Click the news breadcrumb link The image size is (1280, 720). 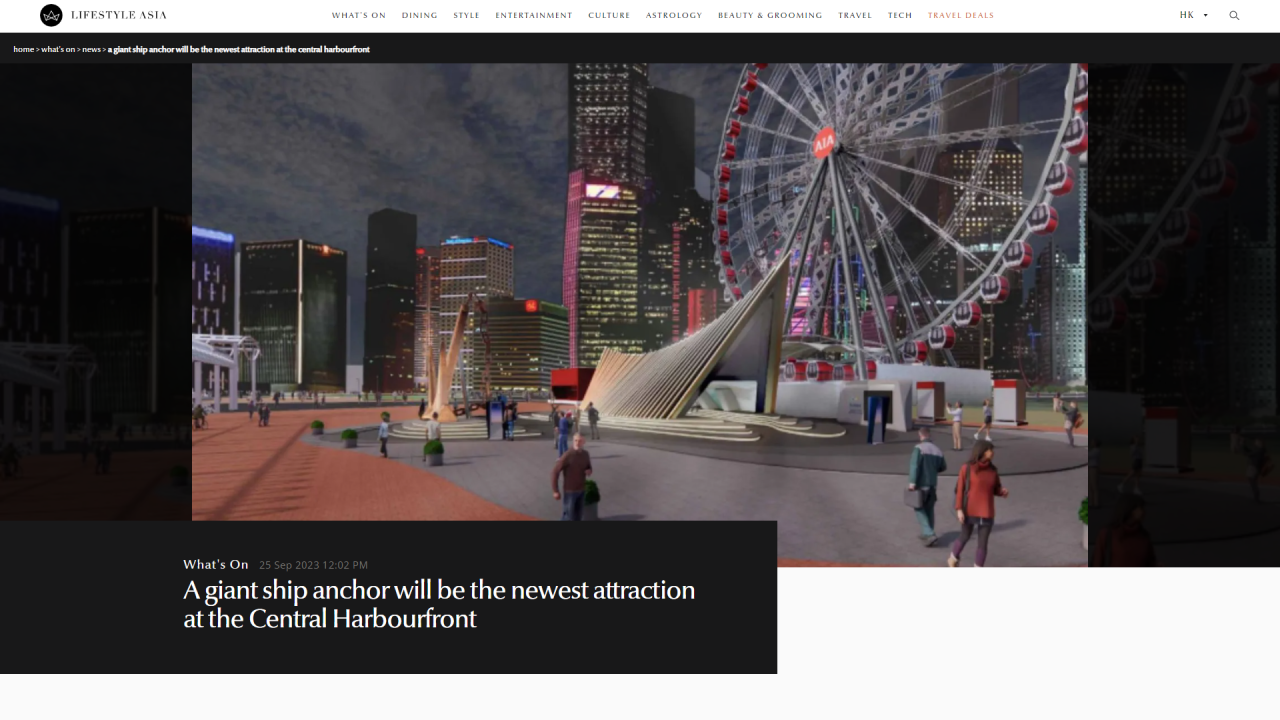pos(91,49)
